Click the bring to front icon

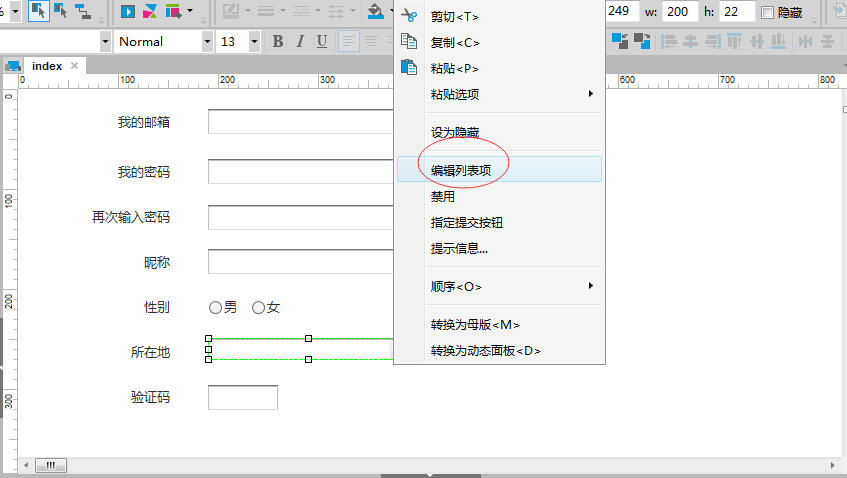click(620, 41)
